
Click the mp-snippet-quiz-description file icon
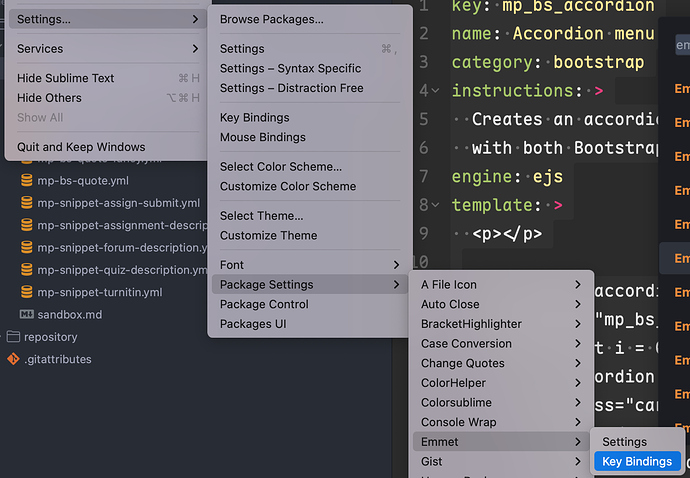27,270
